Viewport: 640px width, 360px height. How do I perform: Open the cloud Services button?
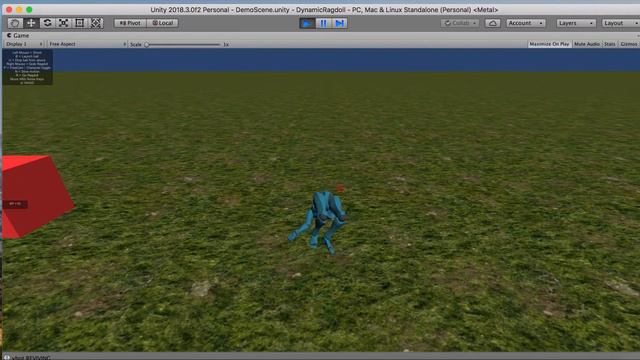coord(493,23)
